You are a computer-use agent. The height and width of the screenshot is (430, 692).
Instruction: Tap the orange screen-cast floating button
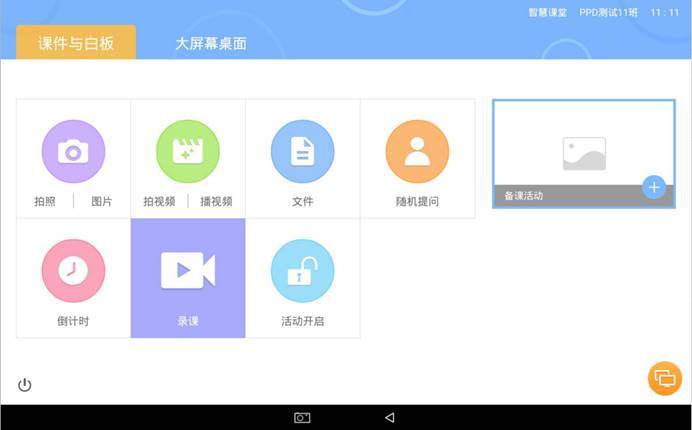coord(665,378)
